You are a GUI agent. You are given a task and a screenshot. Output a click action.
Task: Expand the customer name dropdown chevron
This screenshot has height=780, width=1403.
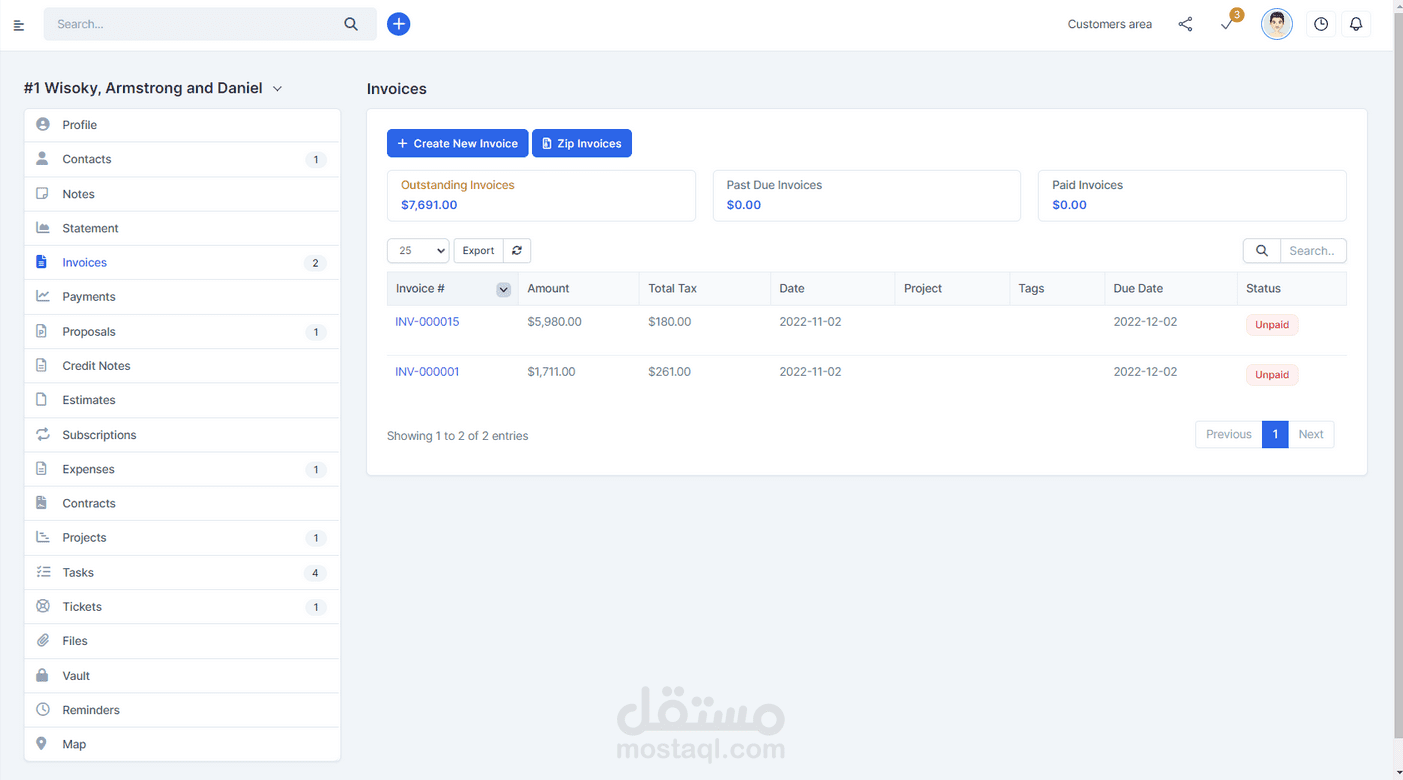(277, 89)
